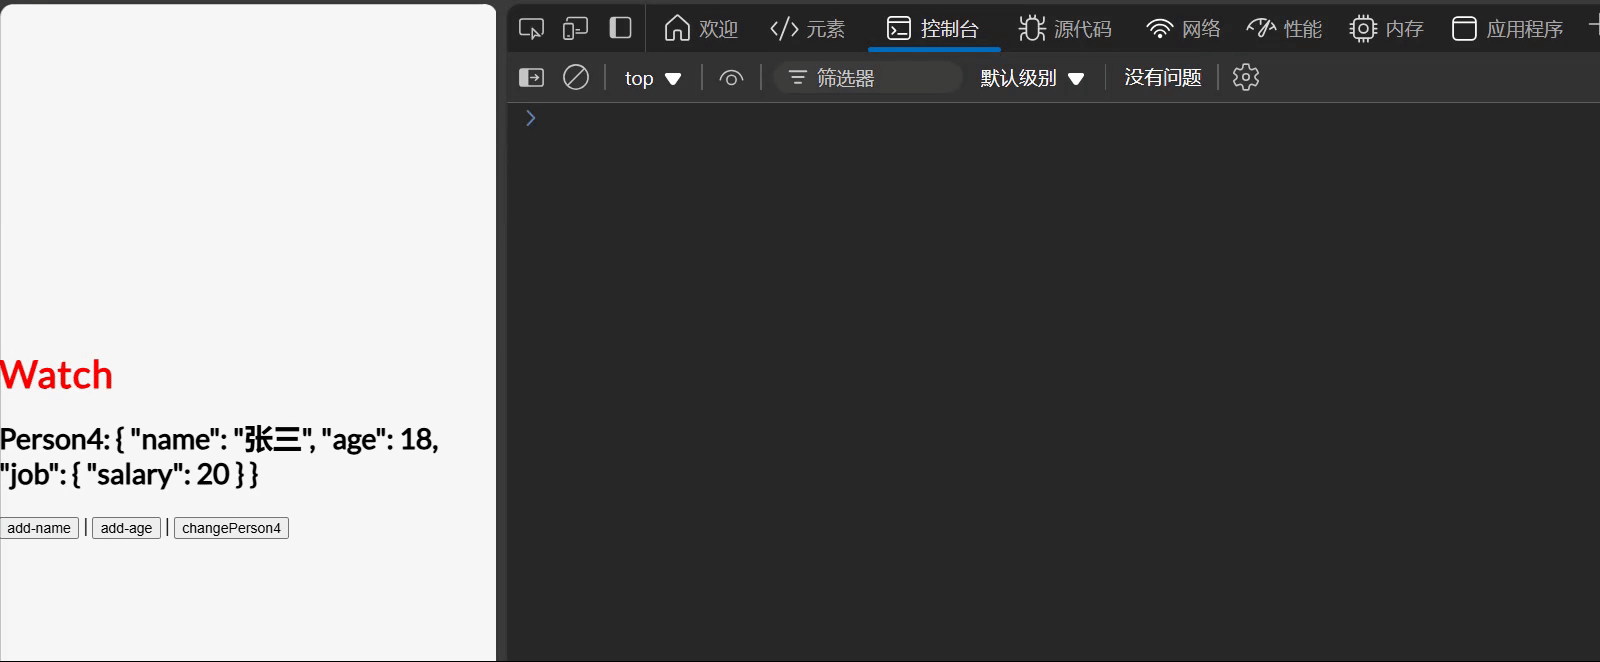Screen dimensions: 1600x662
Task: Switch to the 元素 elements tab
Action: point(808,29)
